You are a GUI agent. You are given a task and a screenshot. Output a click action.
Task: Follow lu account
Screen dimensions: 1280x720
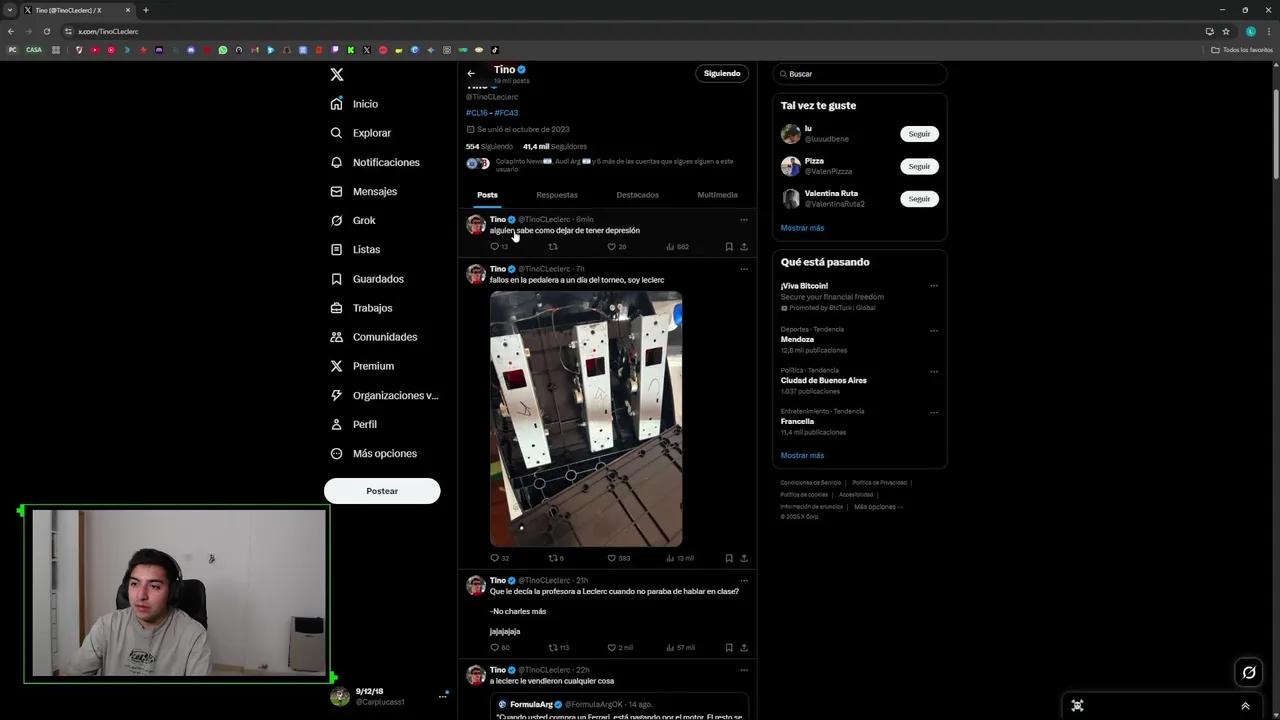tap(919, 134)
